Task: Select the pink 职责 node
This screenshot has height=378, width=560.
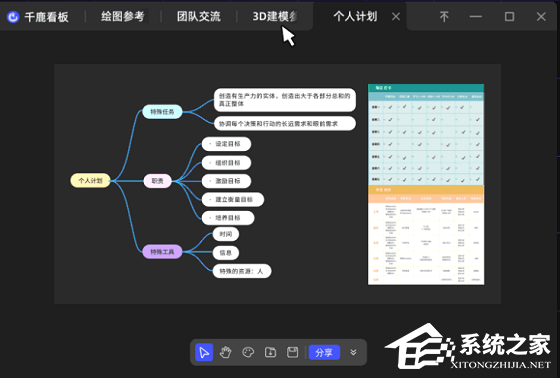Action: [x=158, y=181]
